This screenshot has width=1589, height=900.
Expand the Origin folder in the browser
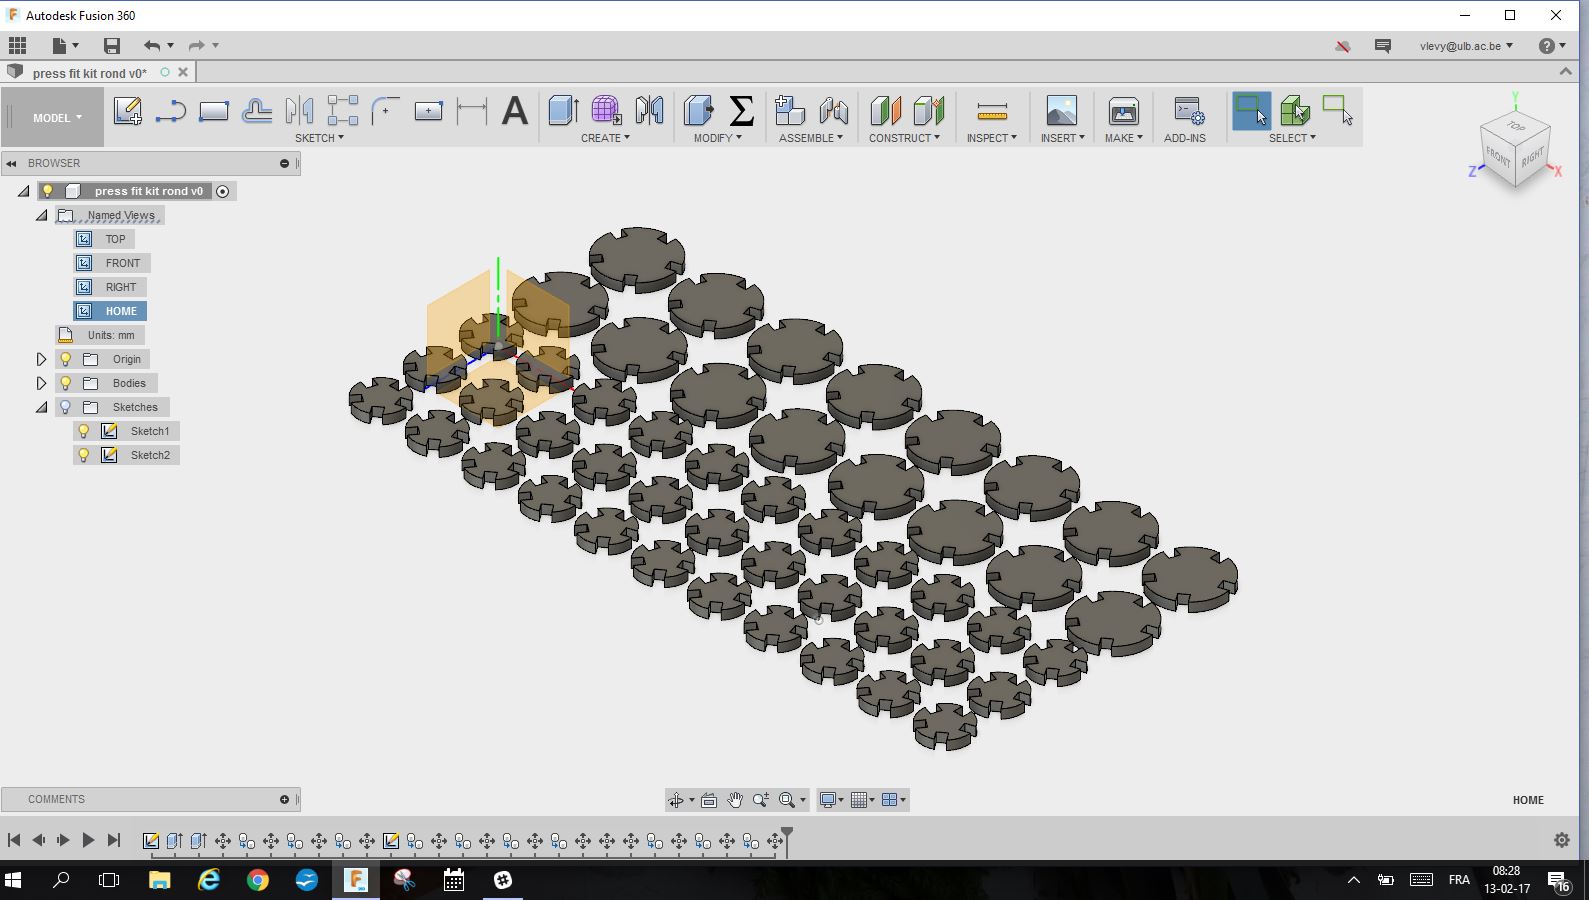click(x=41, y=359)
